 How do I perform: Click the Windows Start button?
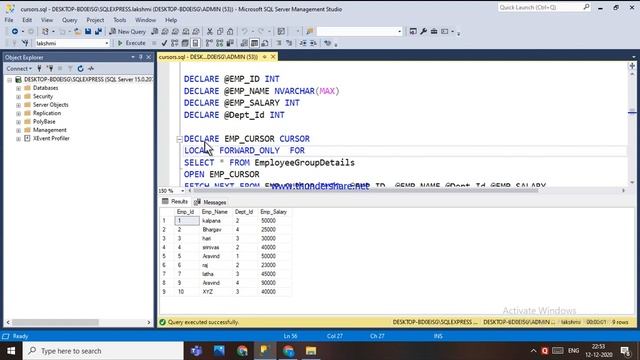tap(11, 351)
